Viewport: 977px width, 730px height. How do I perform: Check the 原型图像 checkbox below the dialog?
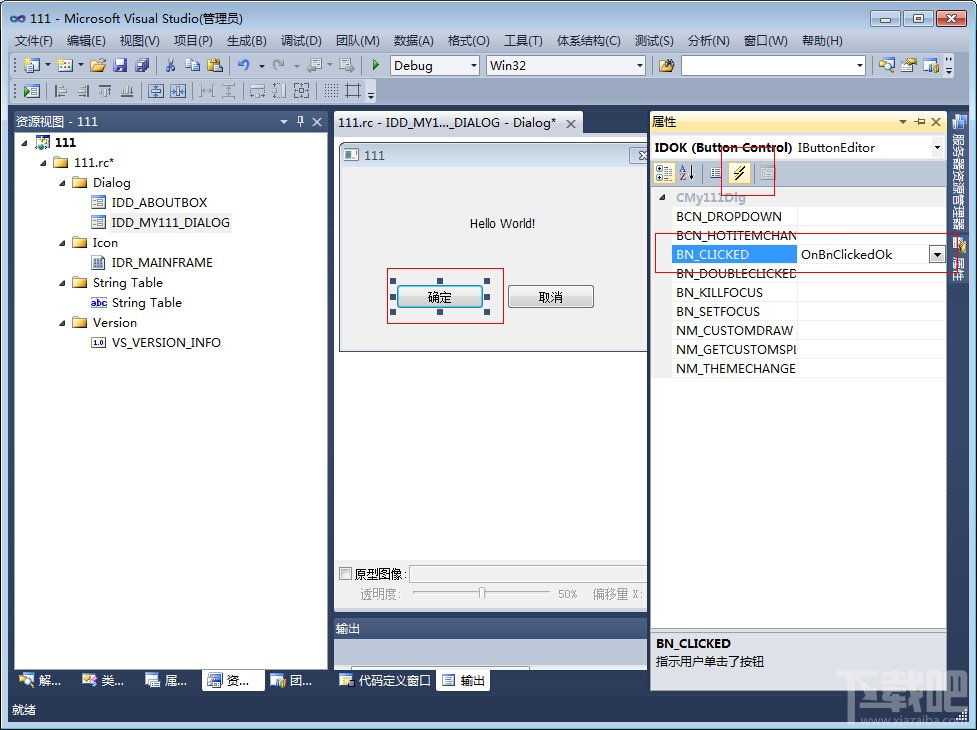tap(345, 573)
